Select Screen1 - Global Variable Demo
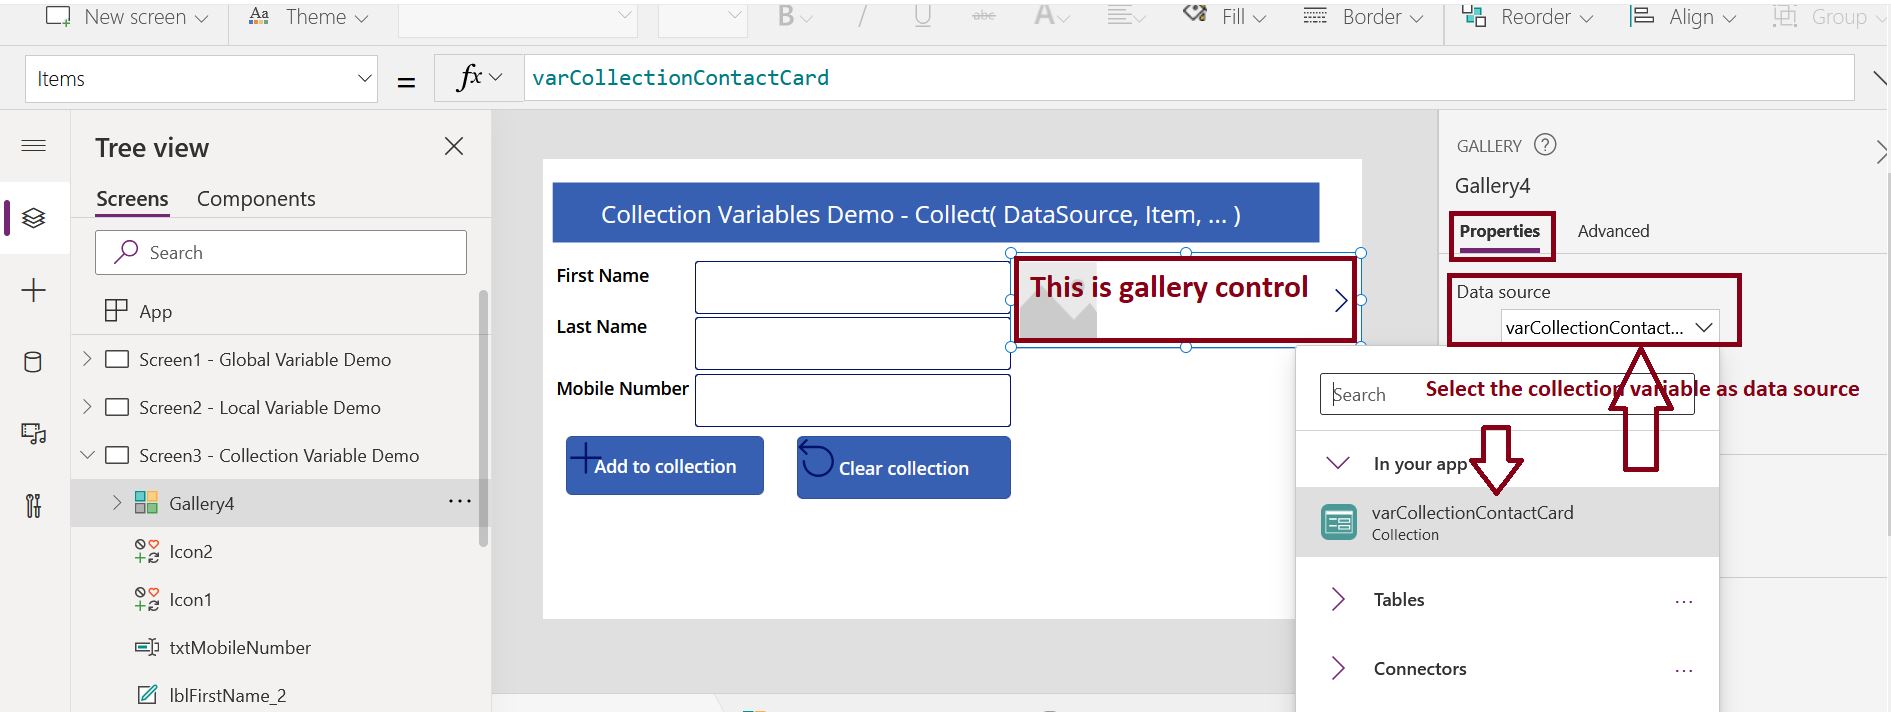 [265, 359]
